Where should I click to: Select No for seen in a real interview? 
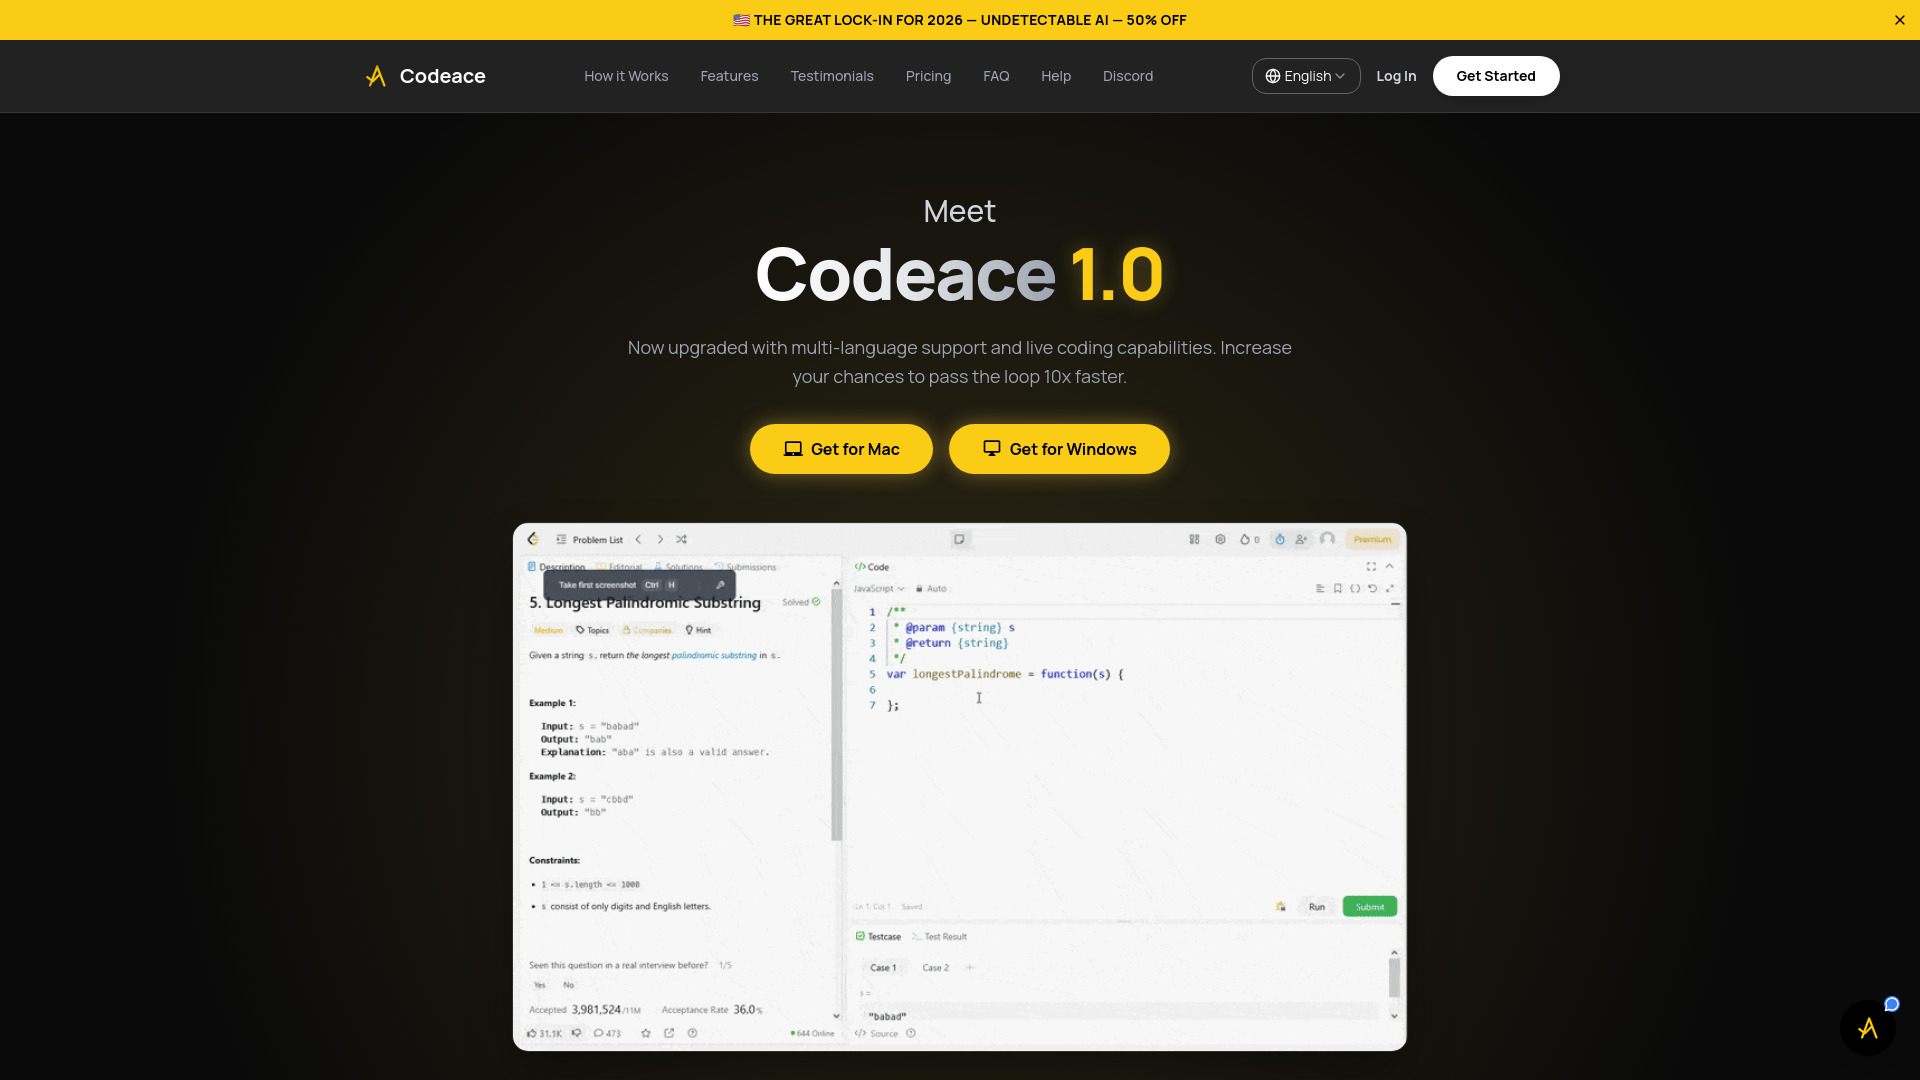coord(568,984)
